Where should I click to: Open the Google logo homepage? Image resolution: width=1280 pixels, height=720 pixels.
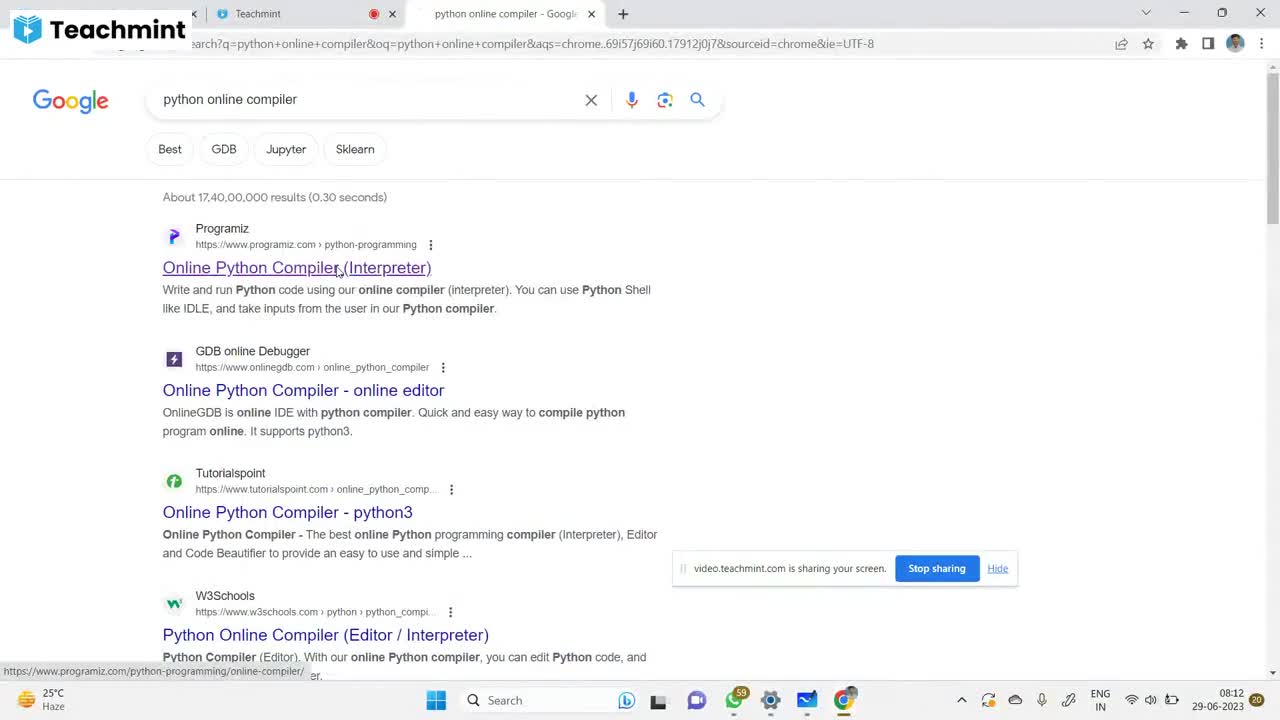coord(70,101)
